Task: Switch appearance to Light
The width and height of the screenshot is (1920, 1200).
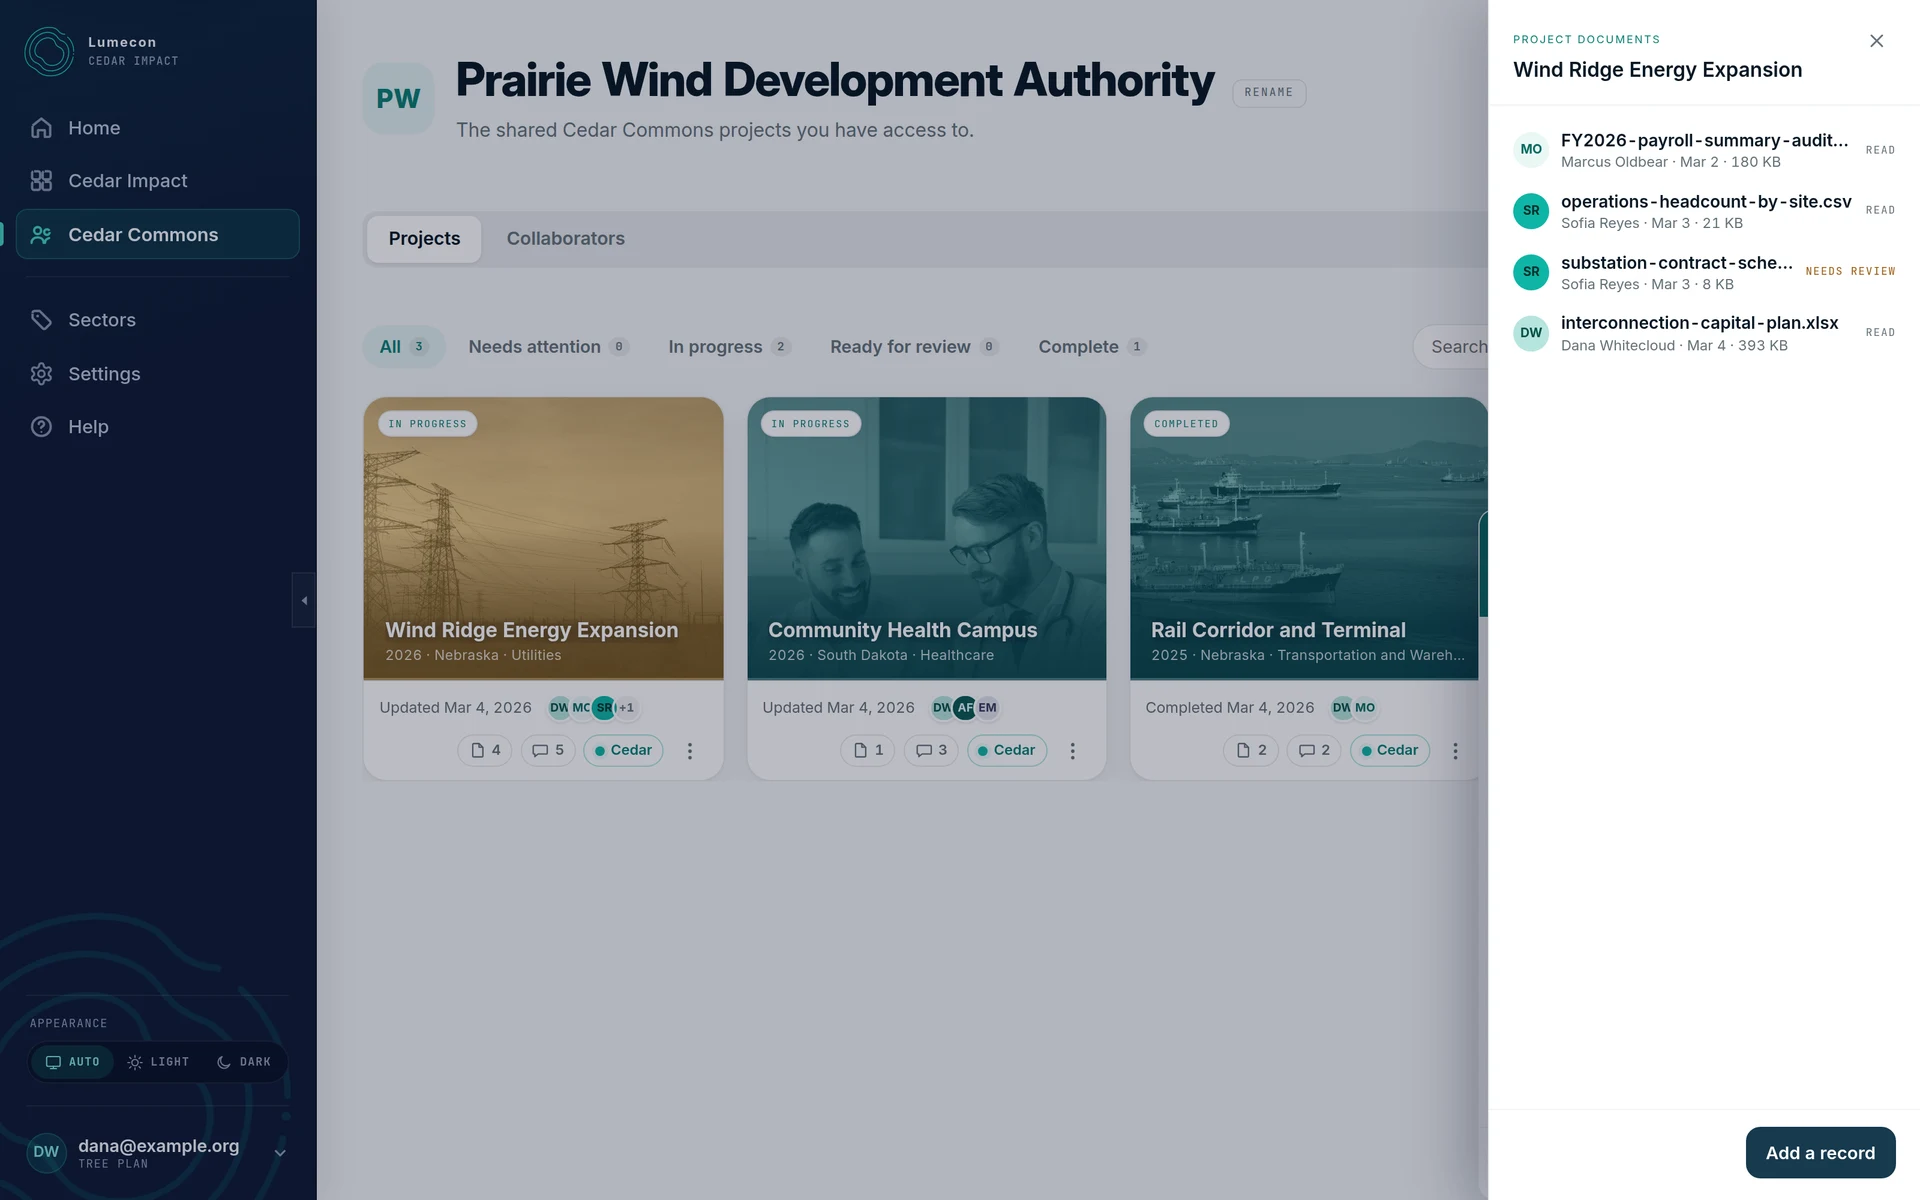Action: 158,1062
